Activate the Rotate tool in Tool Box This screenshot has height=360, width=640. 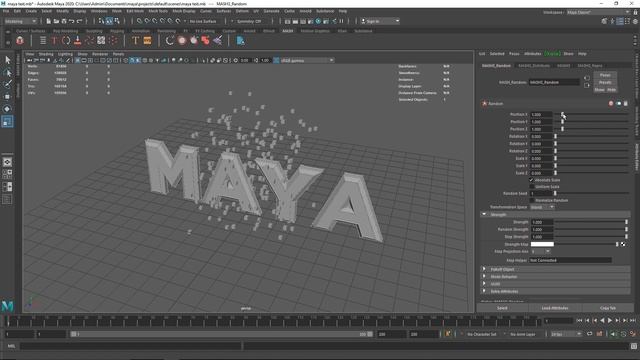tap(7, 109)
